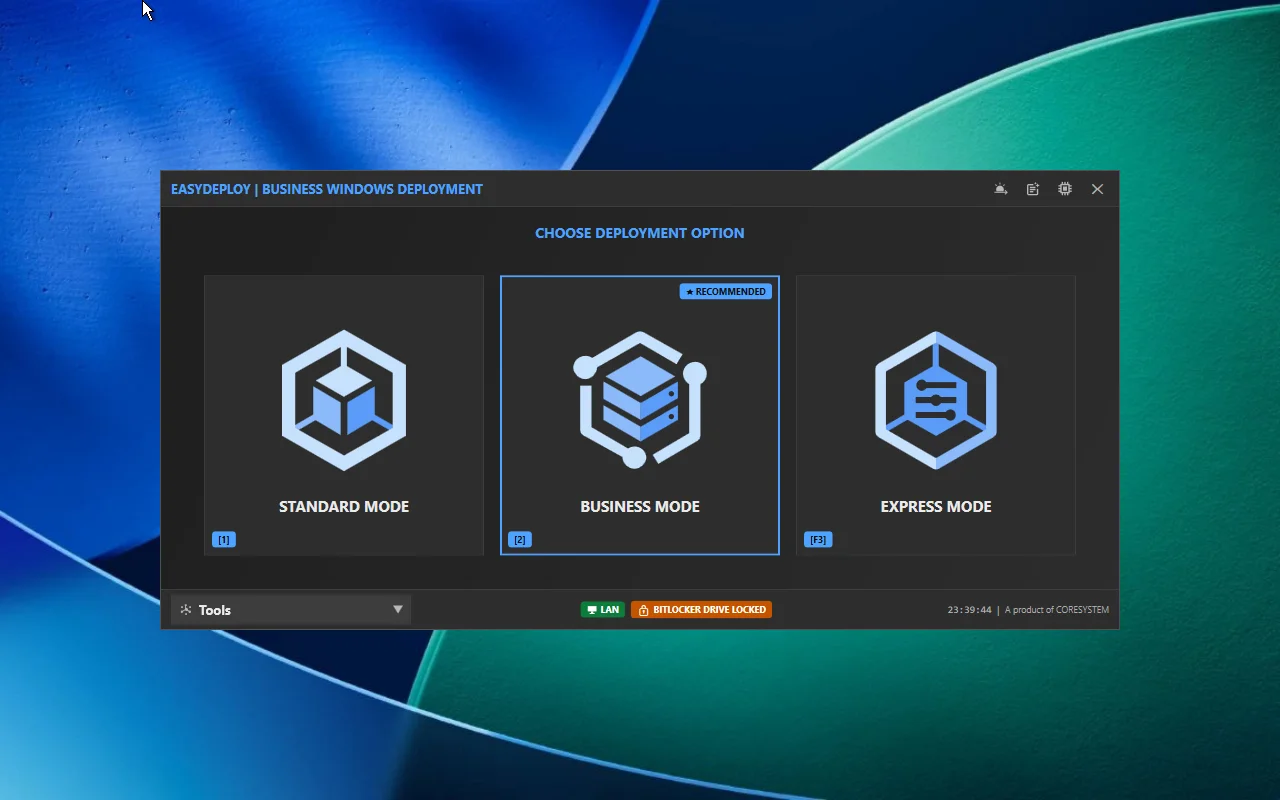Viewport: 1280px width, 800px height.
Task: Click the LAN network status badge
Action: 603,610
